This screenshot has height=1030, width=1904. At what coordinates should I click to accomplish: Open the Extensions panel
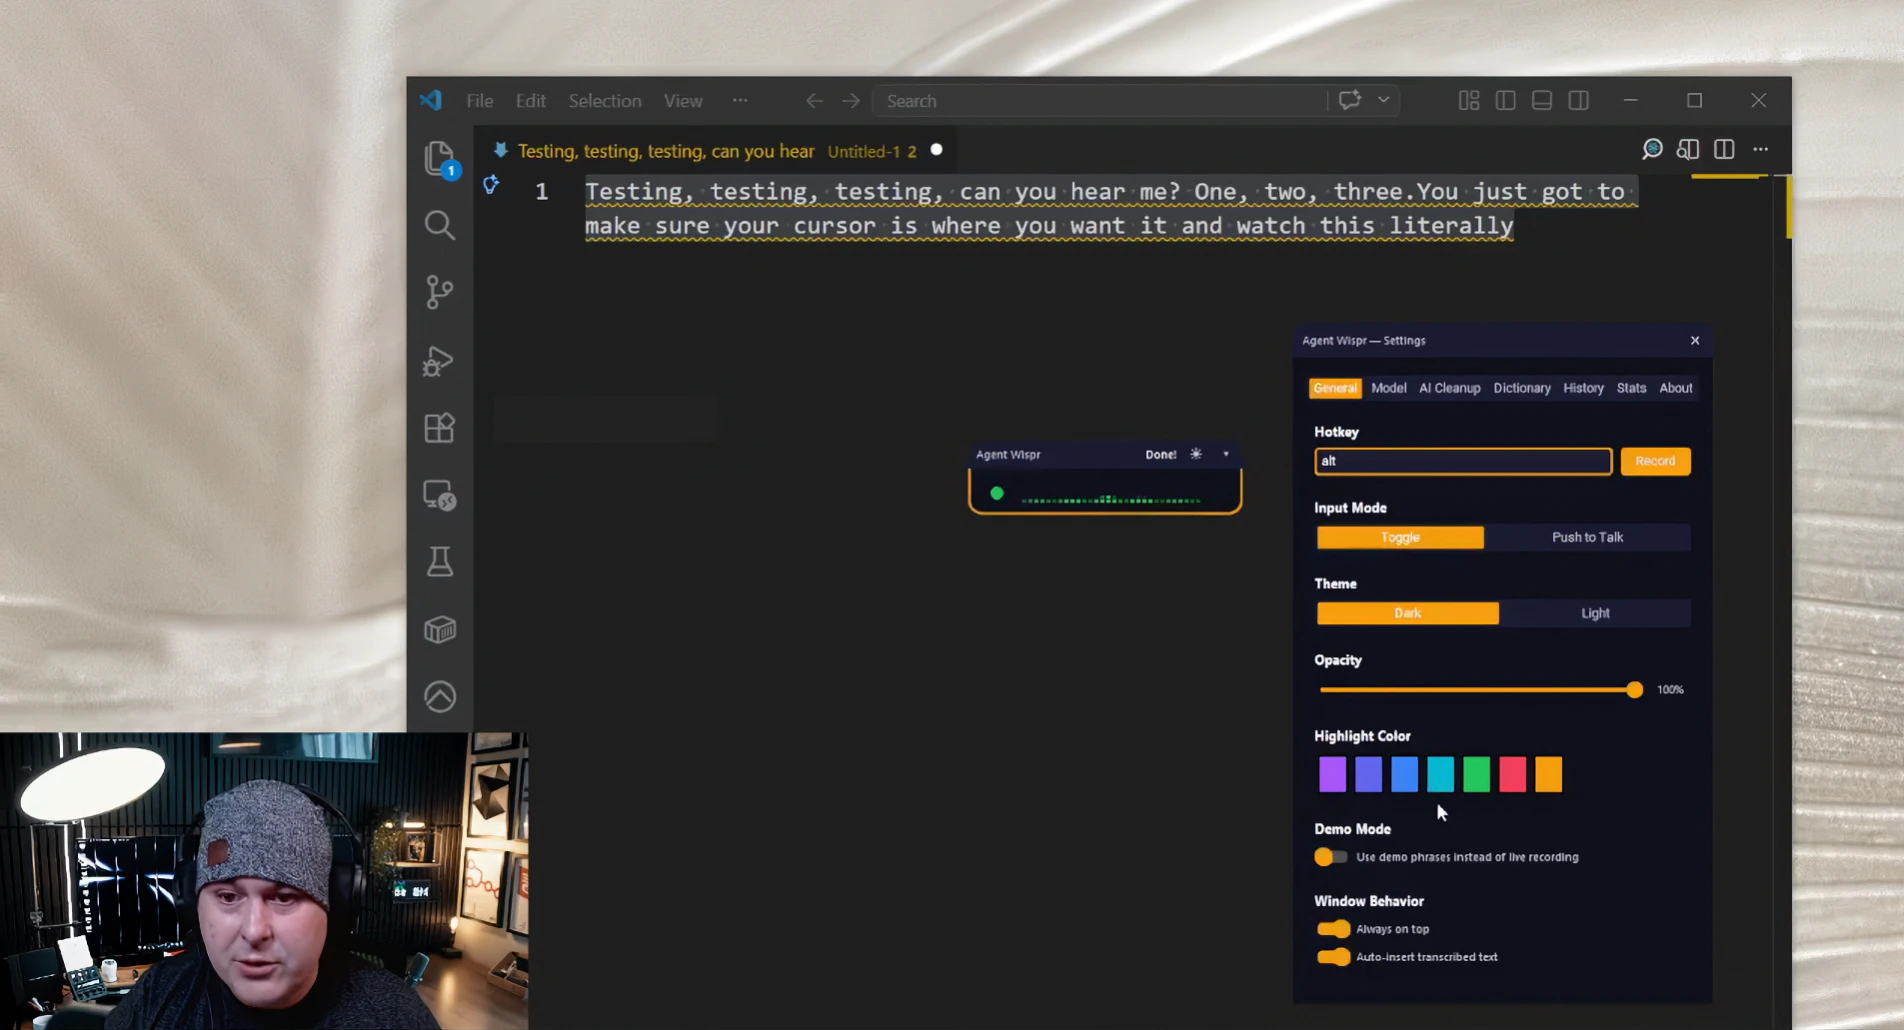pos(440,428)
